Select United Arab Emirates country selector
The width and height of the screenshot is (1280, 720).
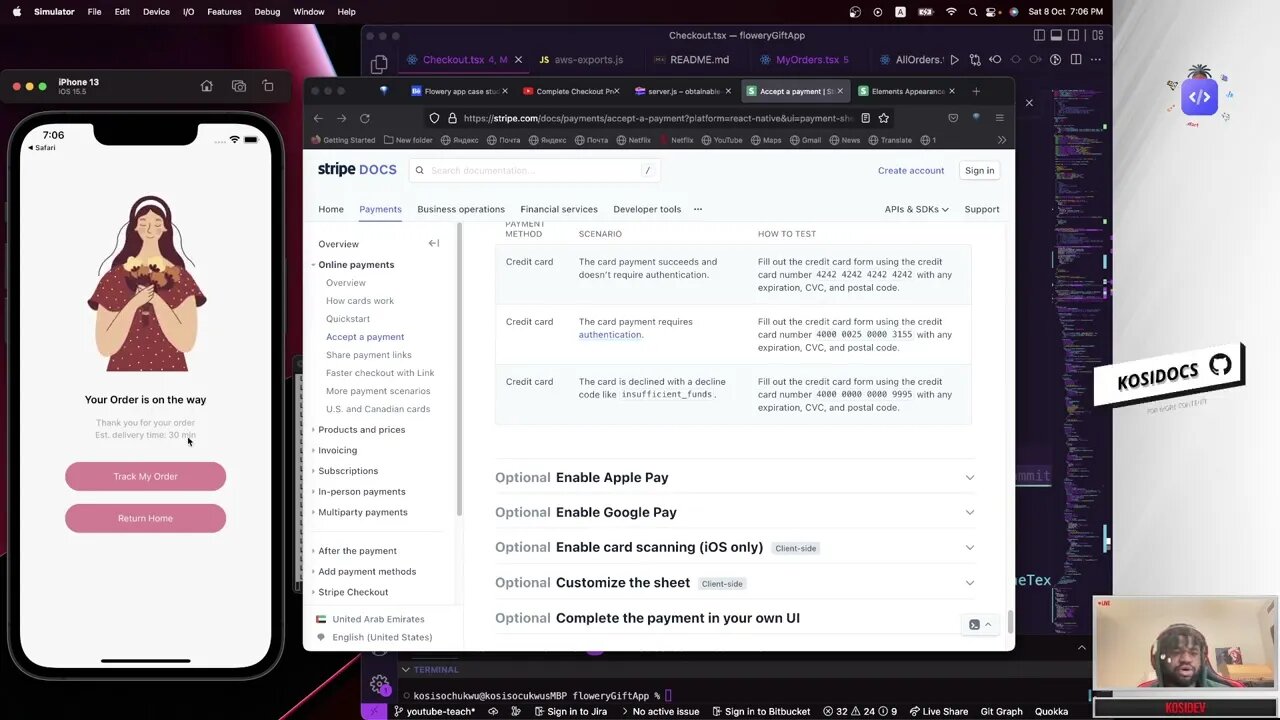pos(371,619)
